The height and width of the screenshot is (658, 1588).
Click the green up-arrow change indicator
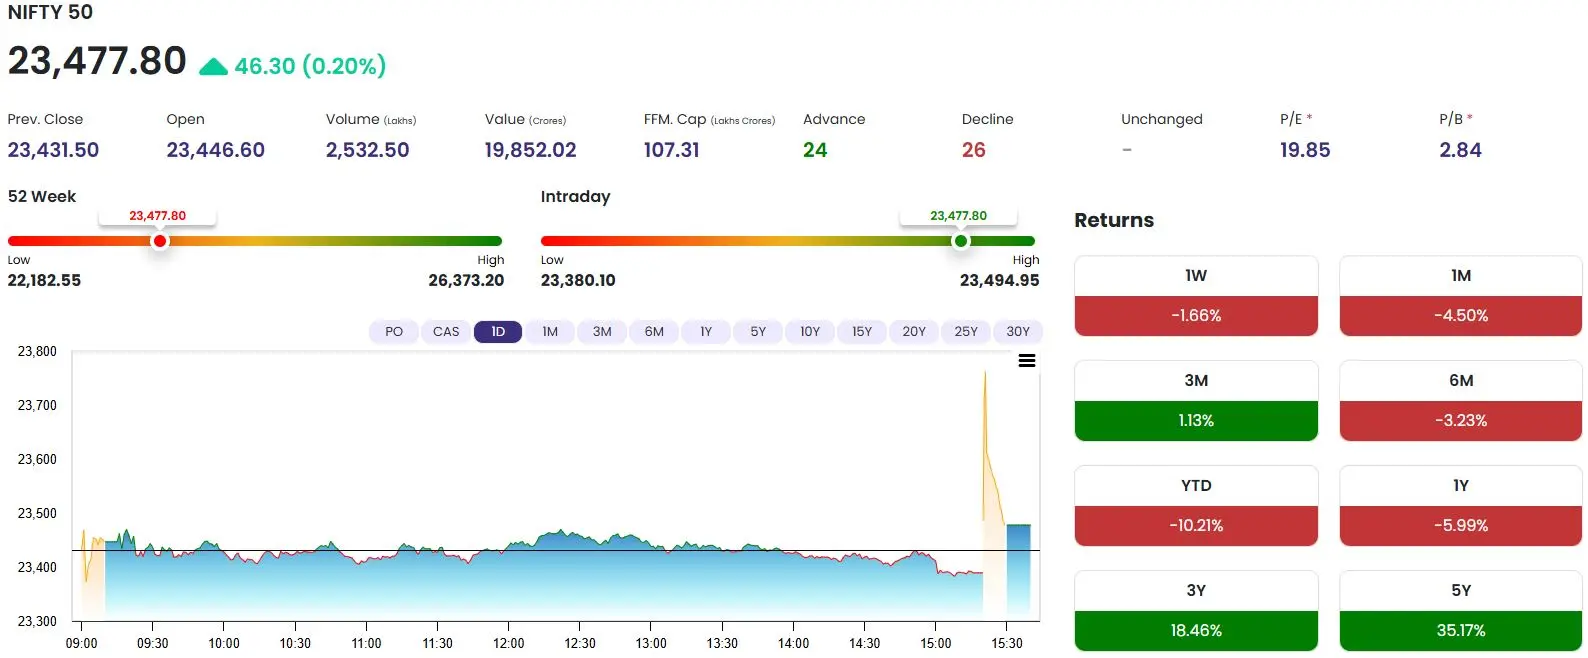pos(213,67)
